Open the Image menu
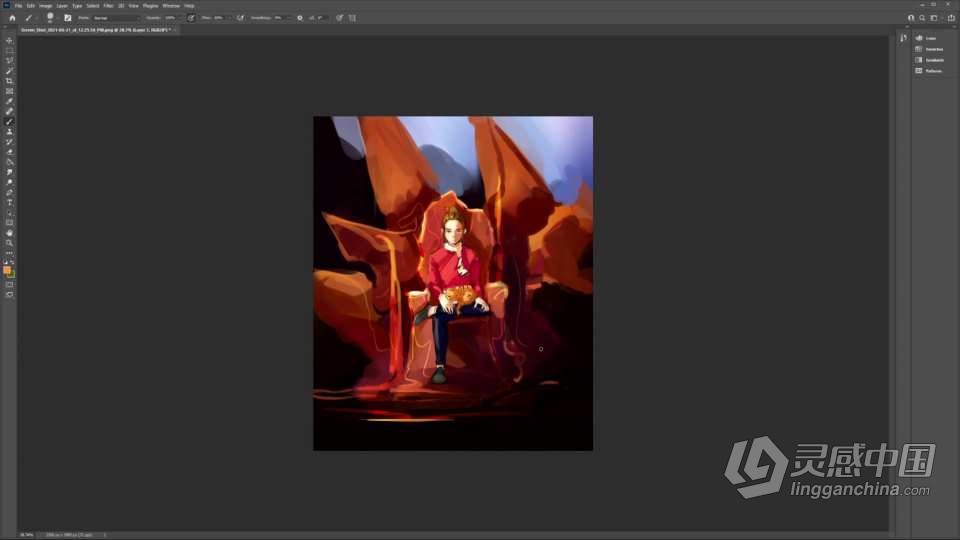Screen dimensions: 960x540 pos(45,6)
